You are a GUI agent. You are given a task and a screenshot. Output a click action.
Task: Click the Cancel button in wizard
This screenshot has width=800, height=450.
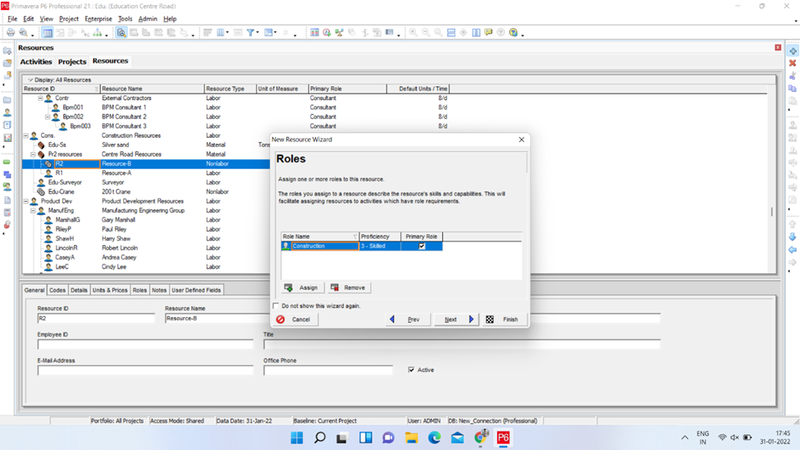coord(295,319)
